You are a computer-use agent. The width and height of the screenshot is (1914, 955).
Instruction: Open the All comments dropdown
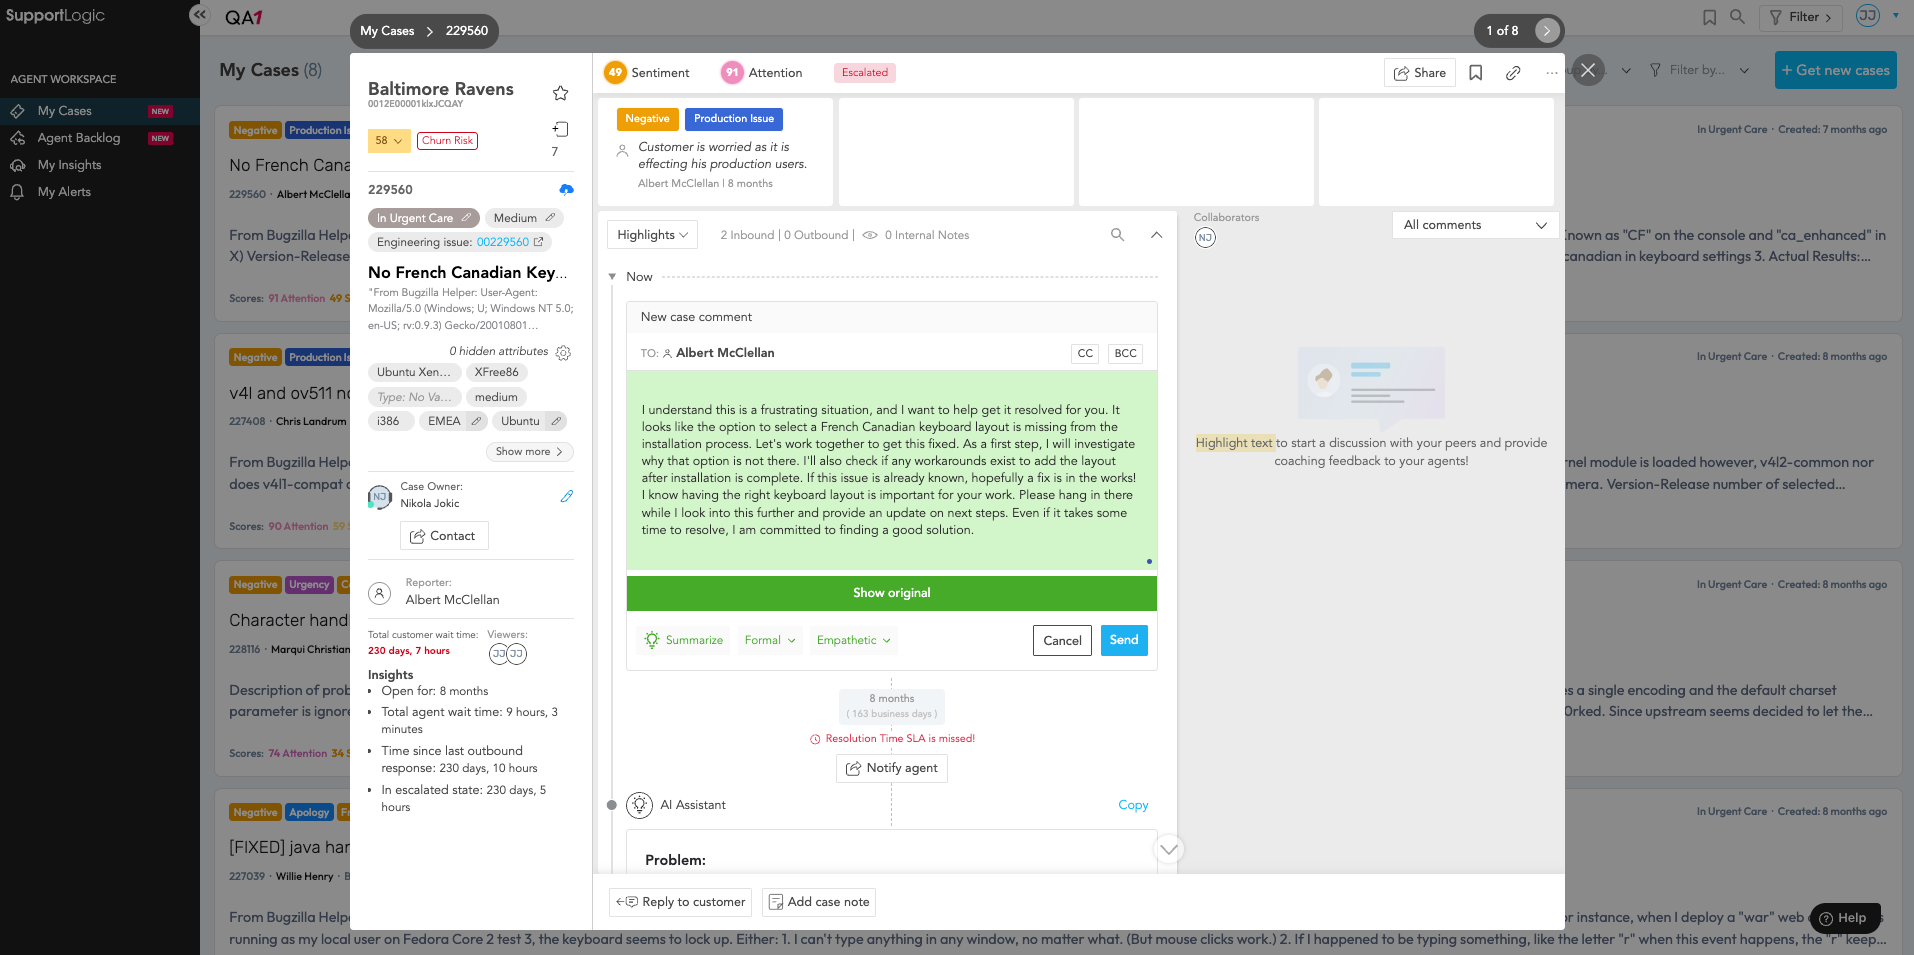tap(1474, 225)
